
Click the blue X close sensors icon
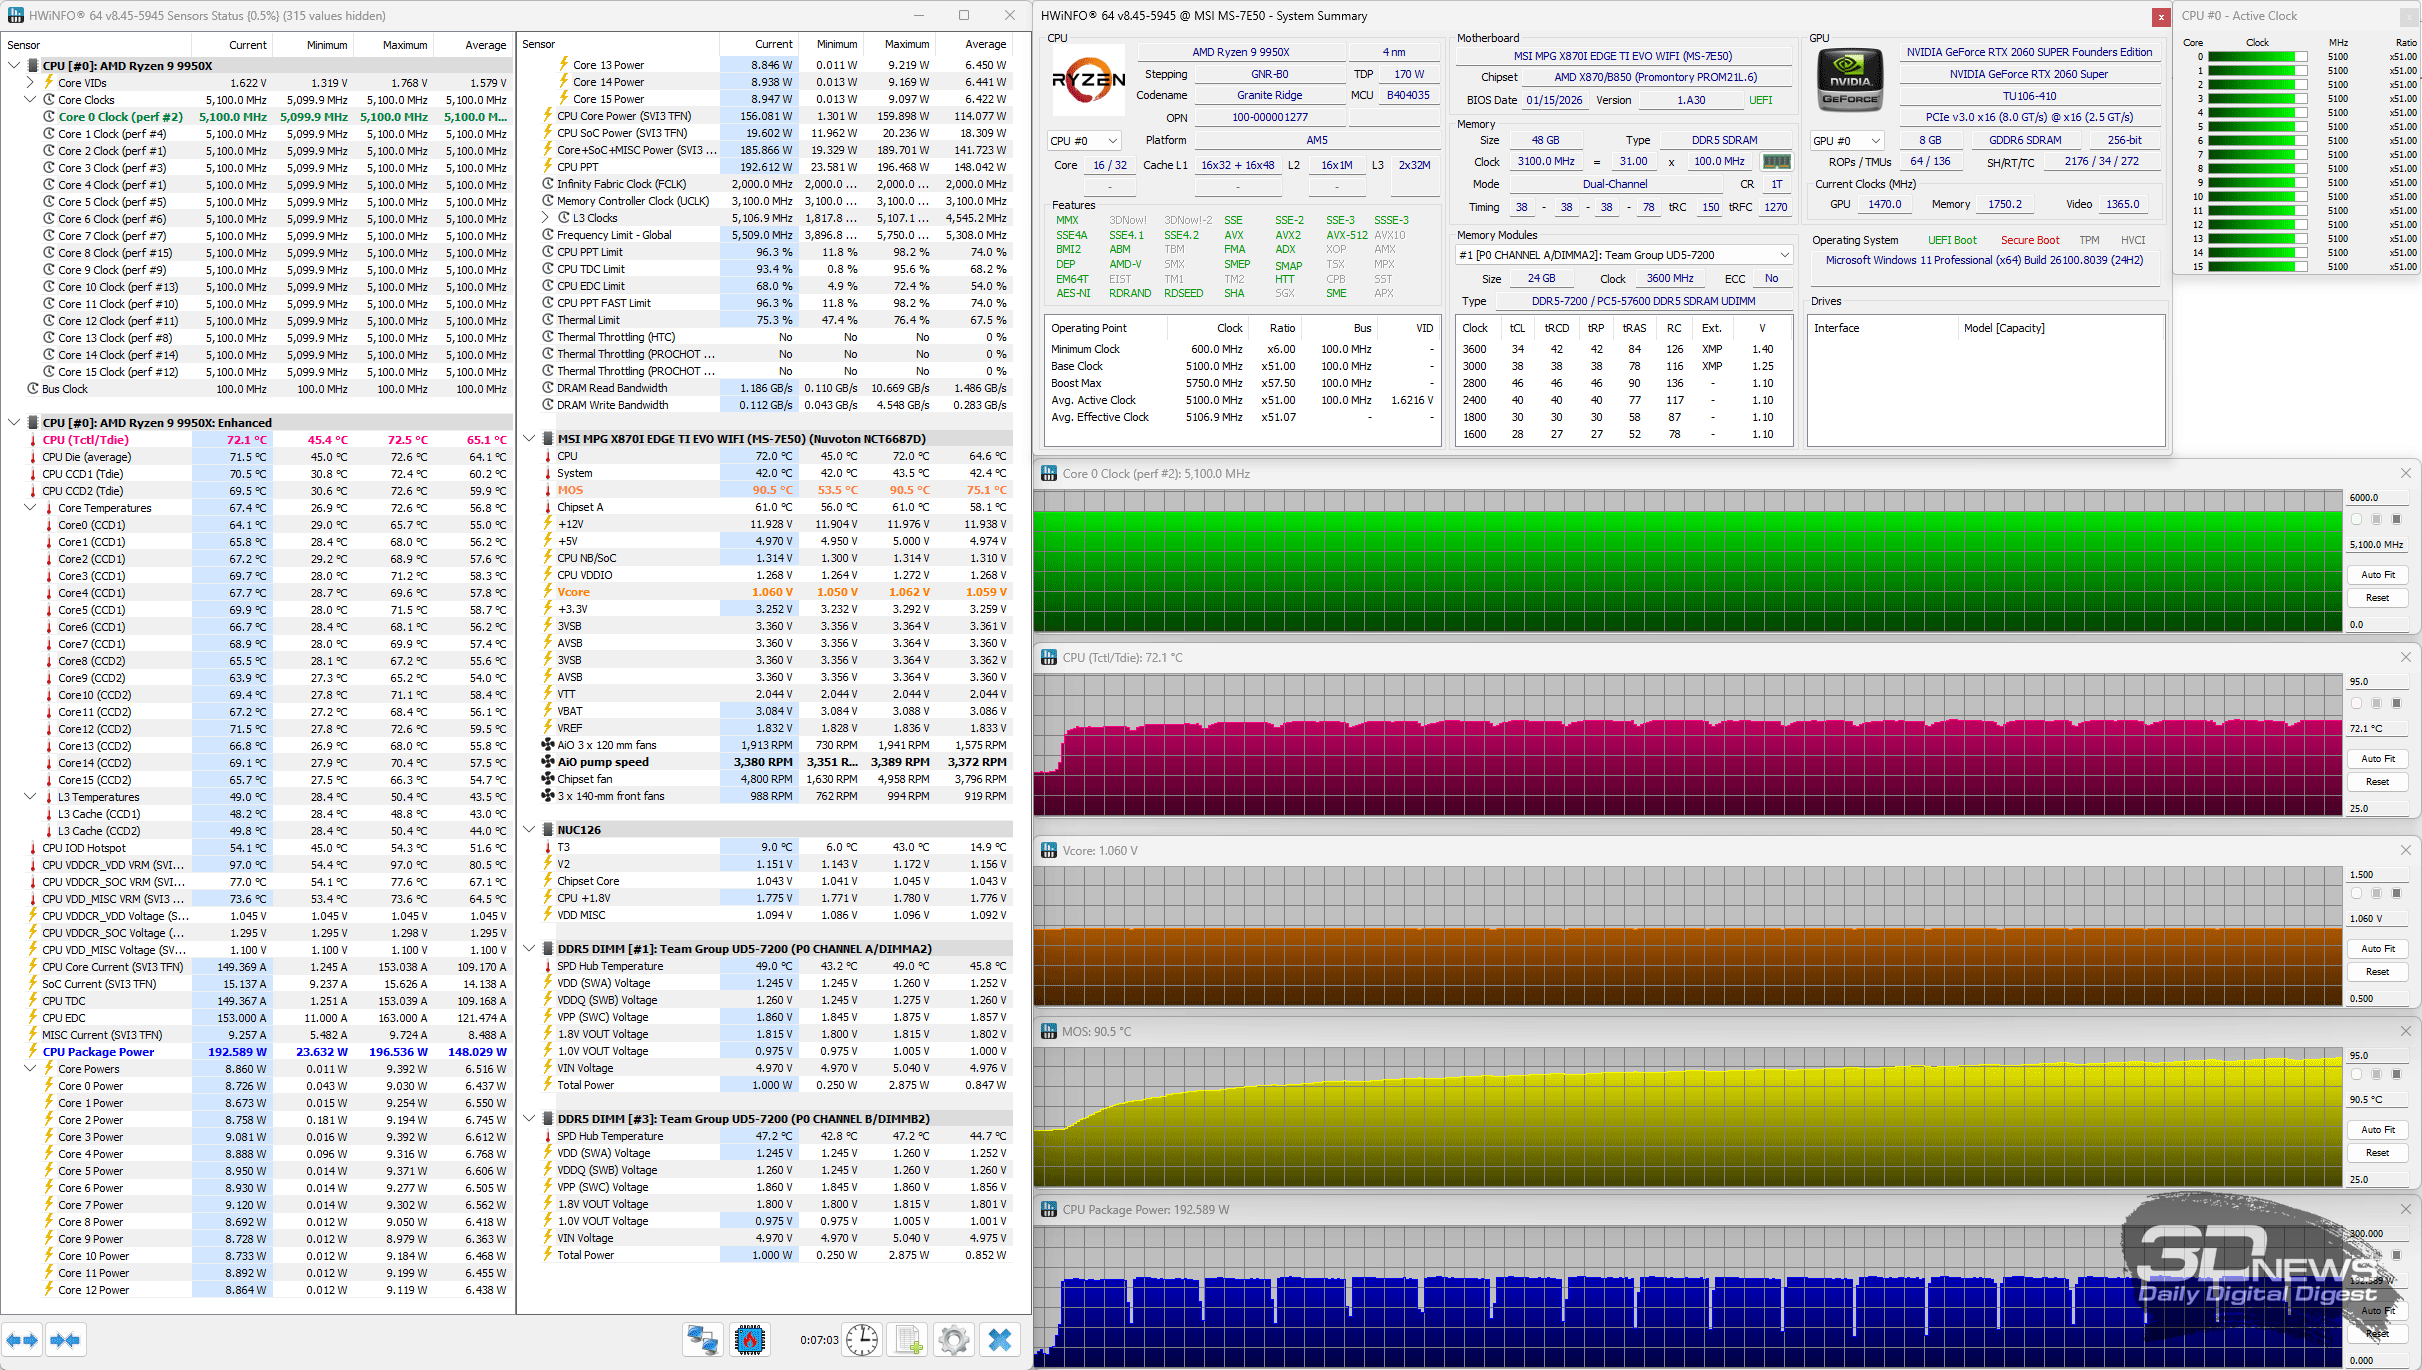[999, 1340]
